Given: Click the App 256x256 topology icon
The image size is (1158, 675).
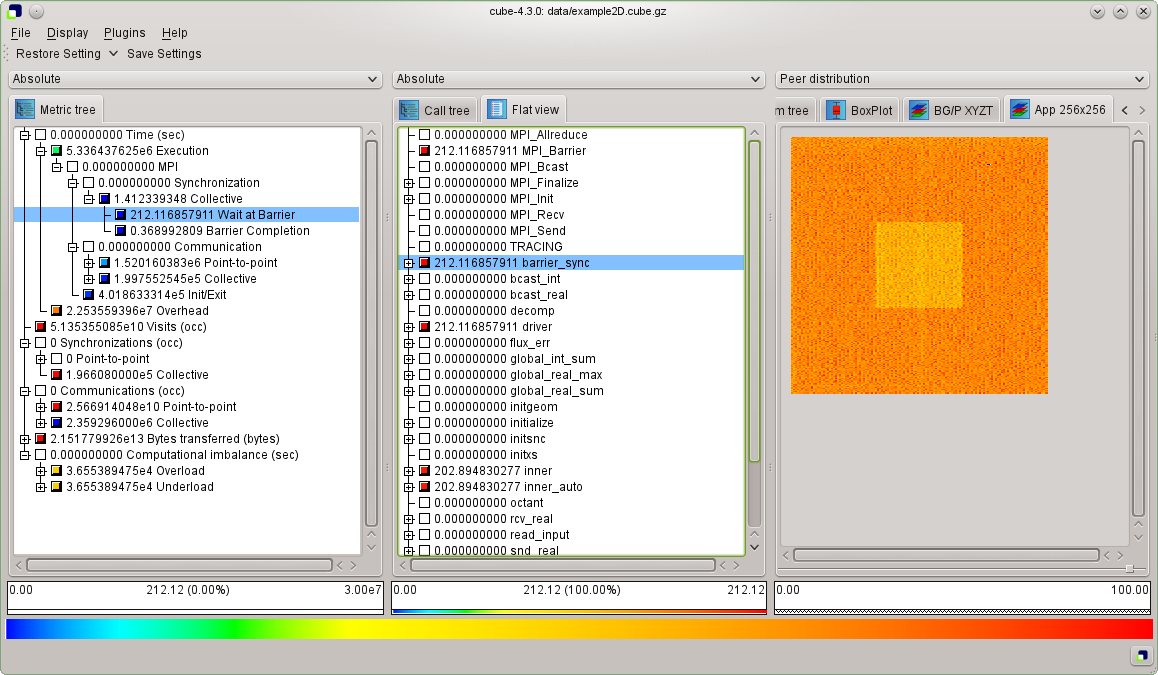Looking at the screenshot, I should point(1020,109).
